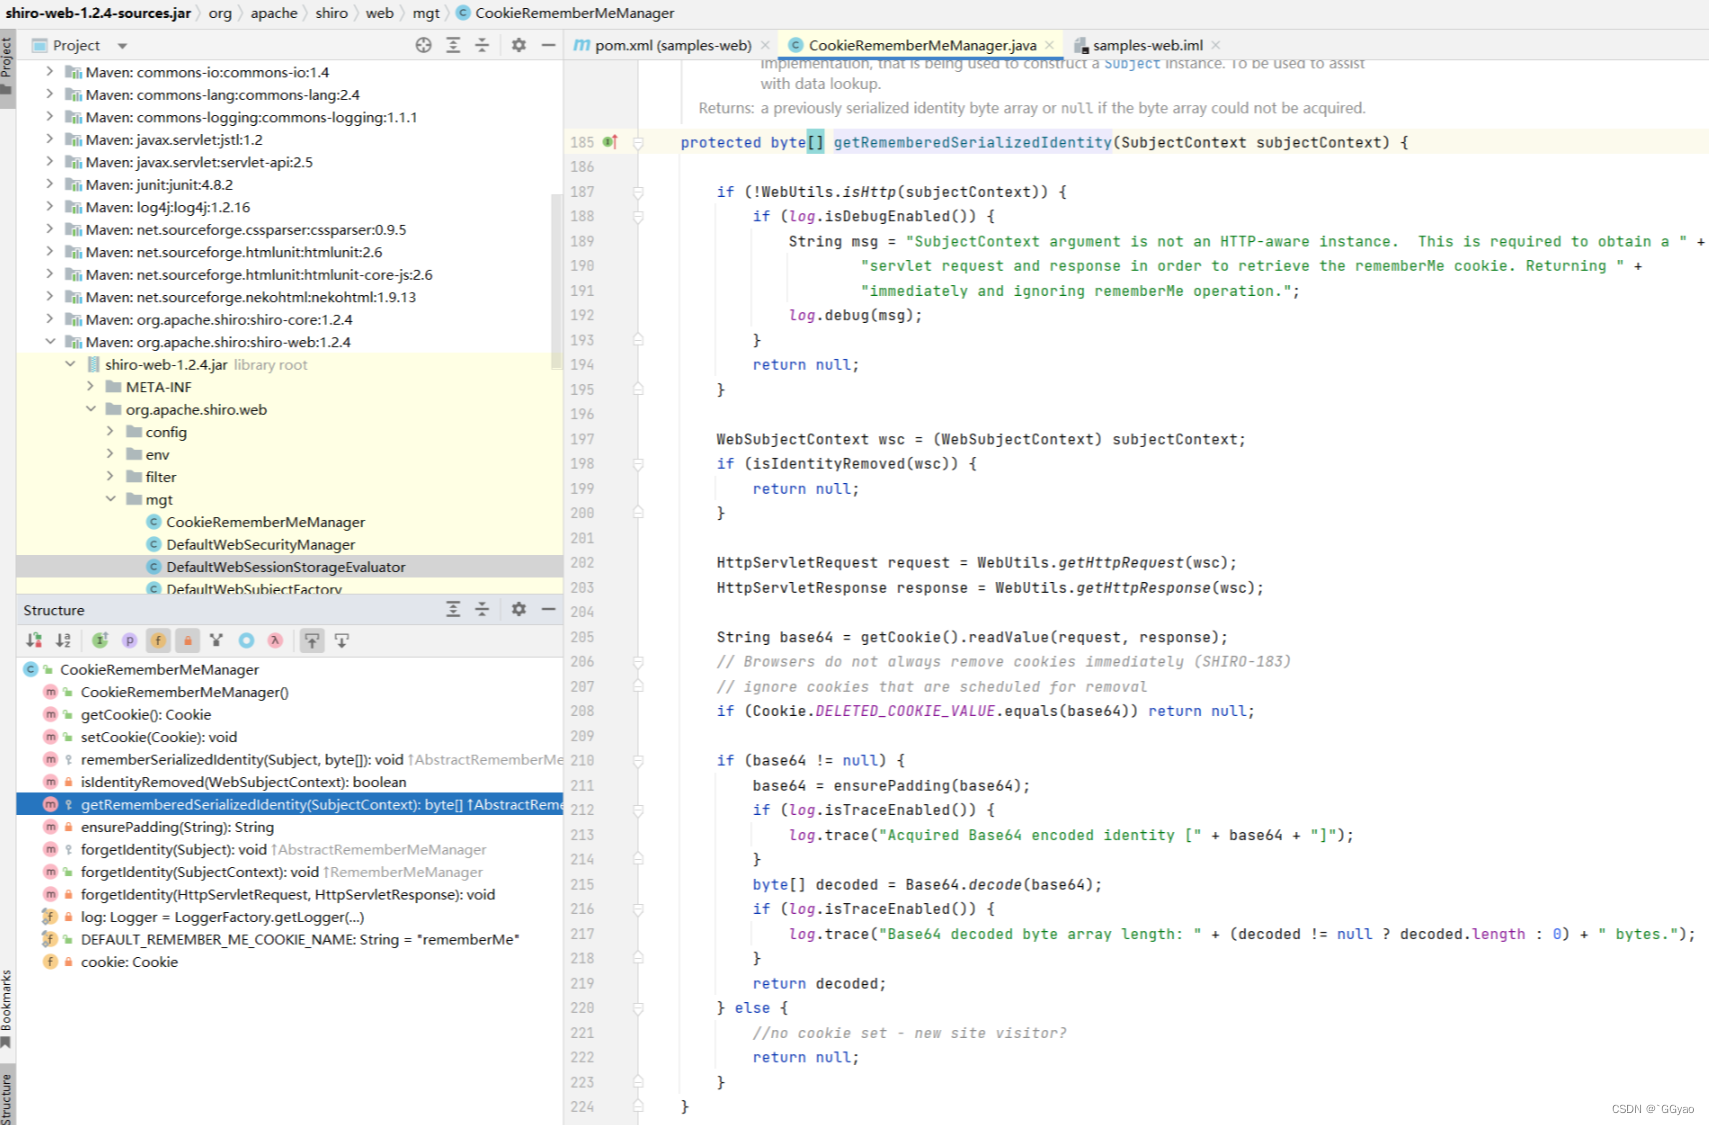
Task: Switch to pom.xml (samples-web) tab
Action: (672, 45)
